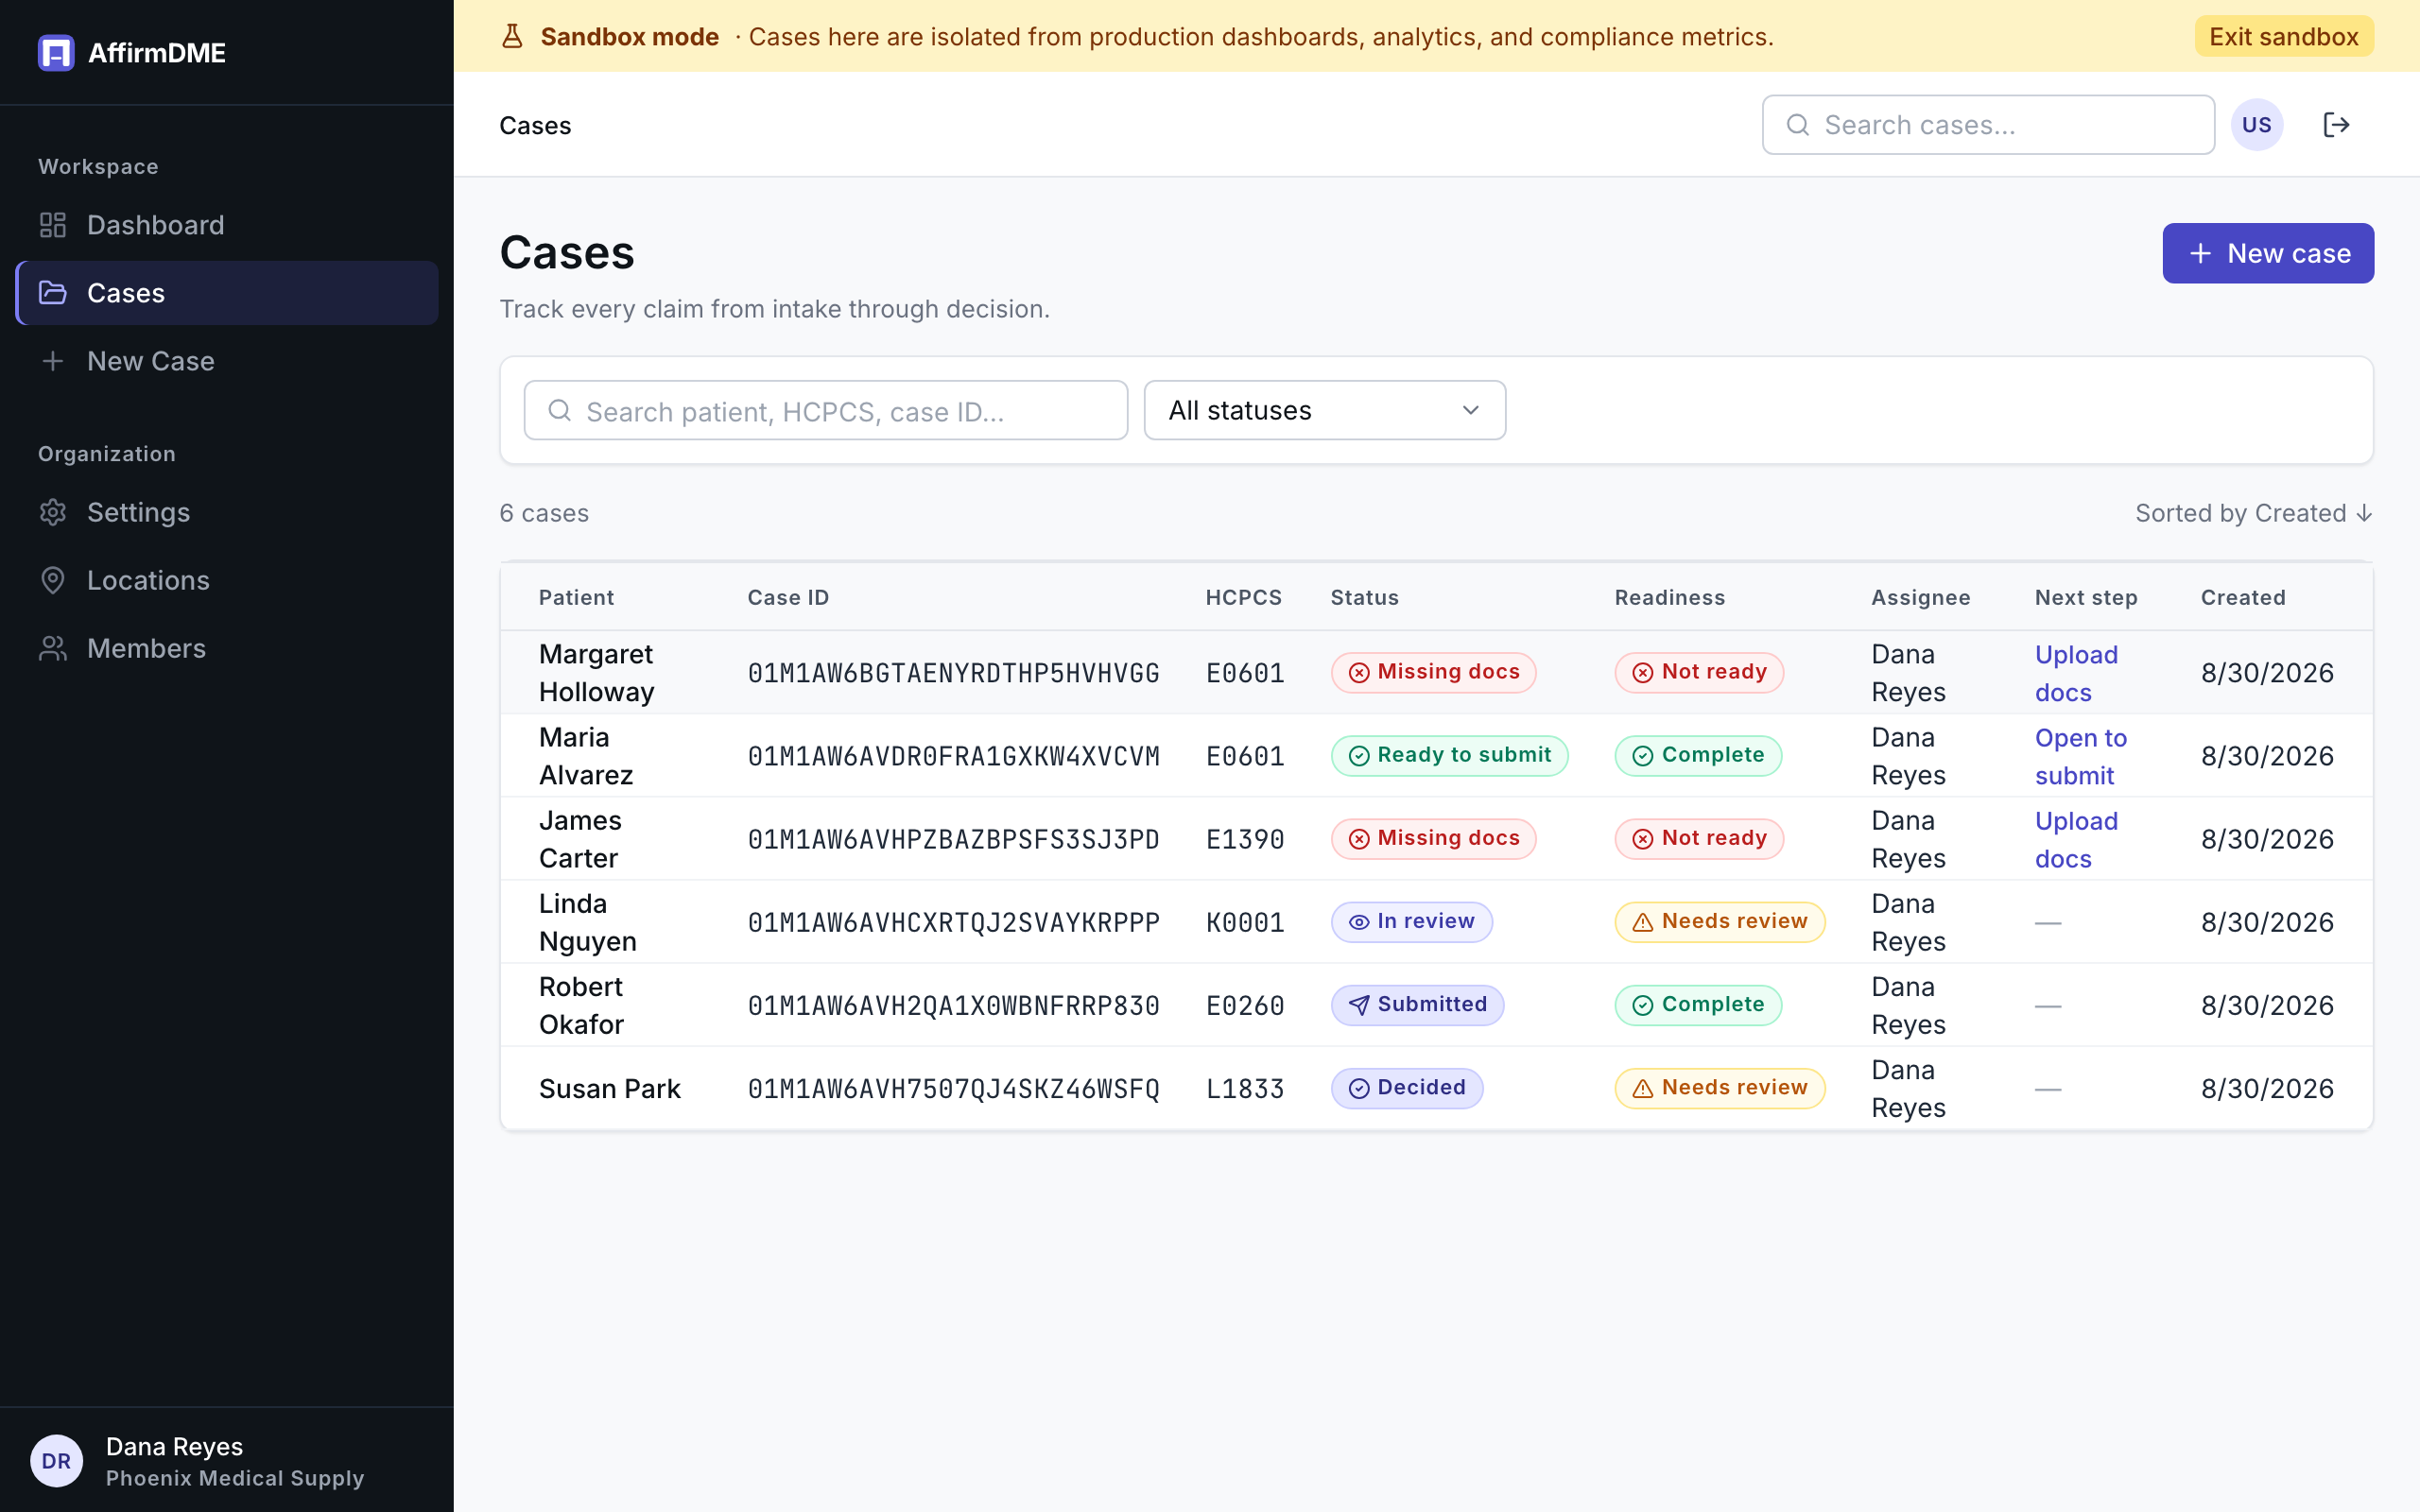Click the Status column header
Image resolution: width=2420 pixels, height=1512 pixels.
[x=1364, y=597]
